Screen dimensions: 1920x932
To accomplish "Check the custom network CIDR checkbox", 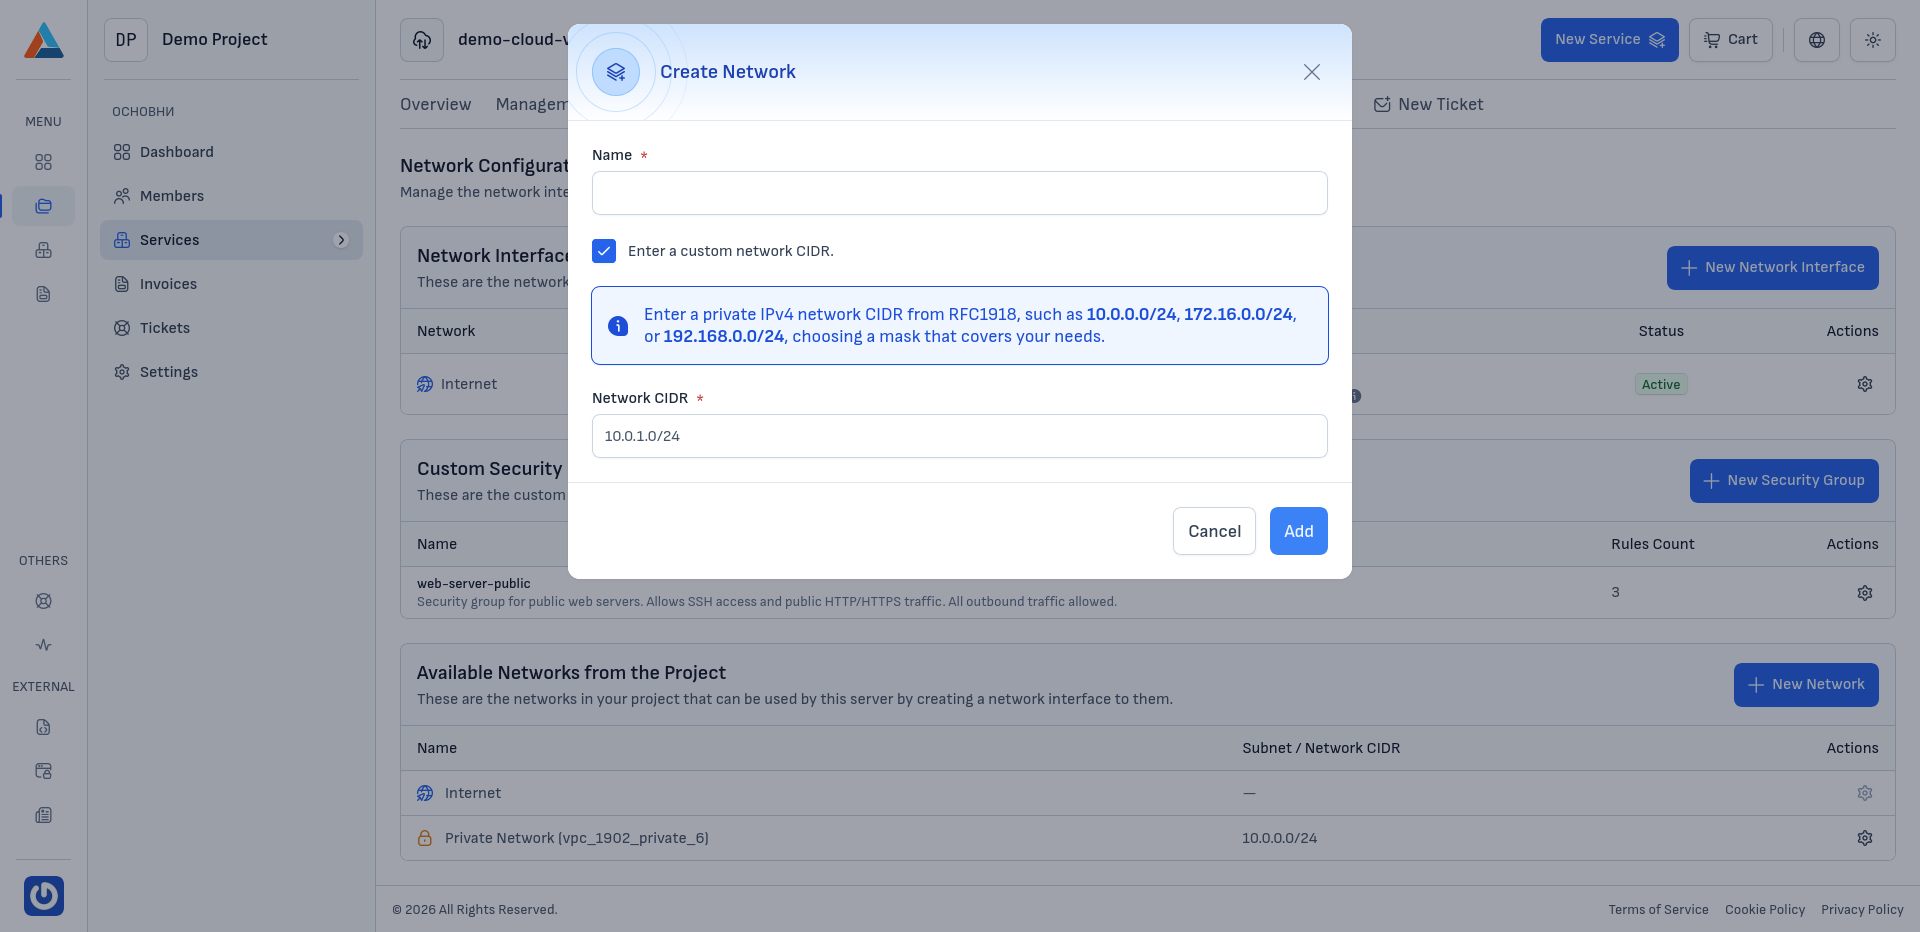I will coord(604,251).
